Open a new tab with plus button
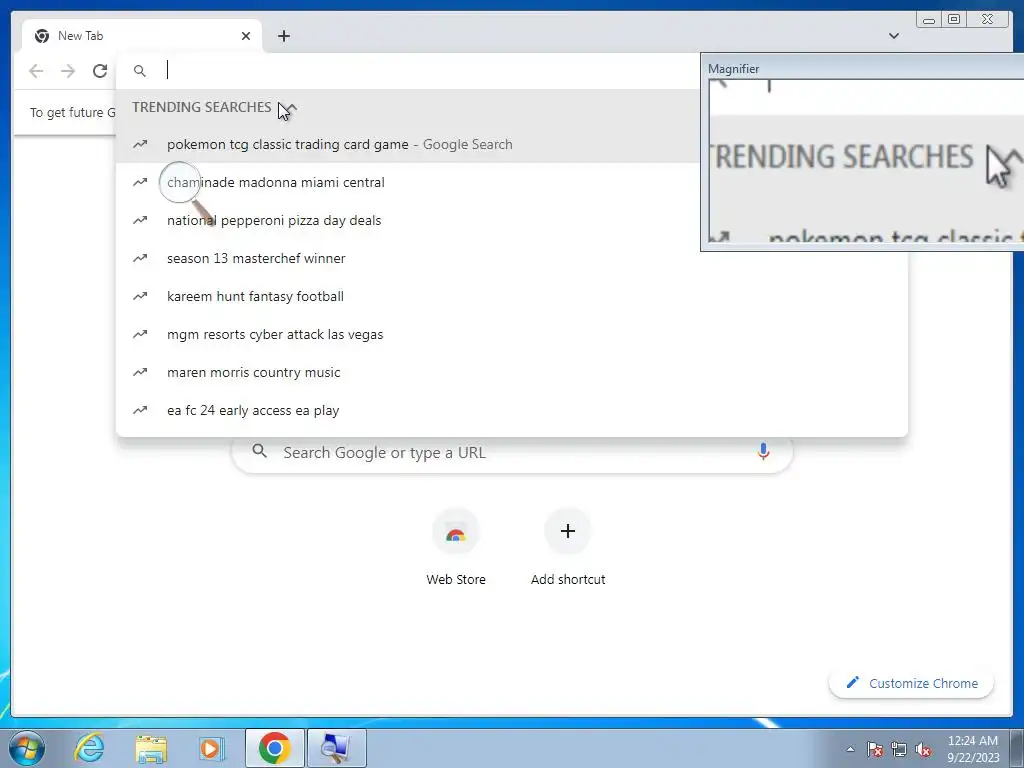This screenshot has width=1024, height=768. 283,36
